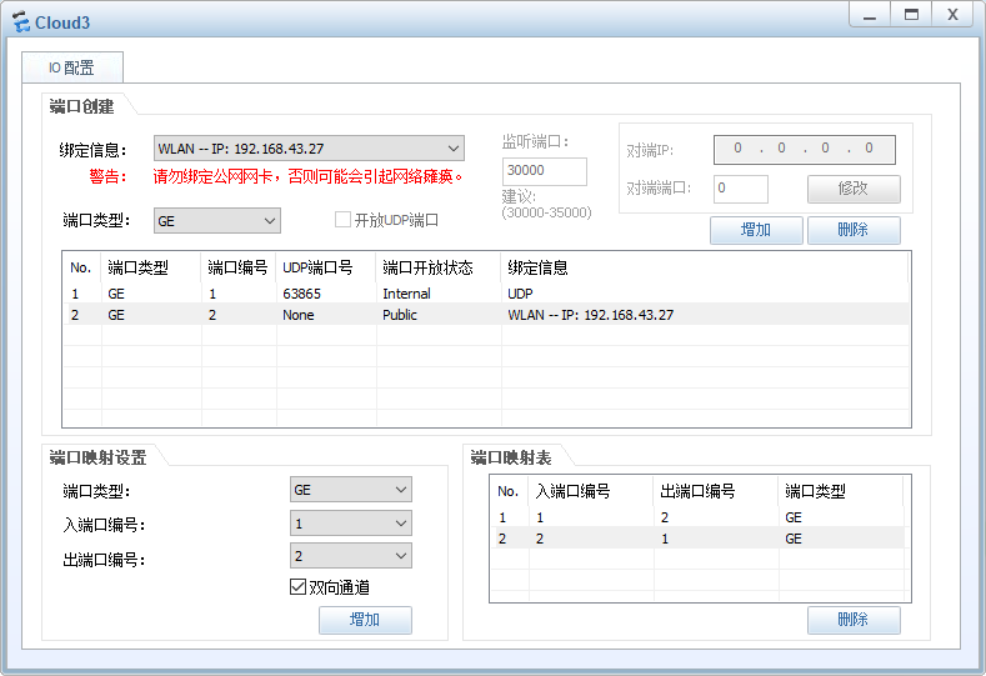Click the 端口开放状态 column header
986x676 pixels.
(438, 268)
